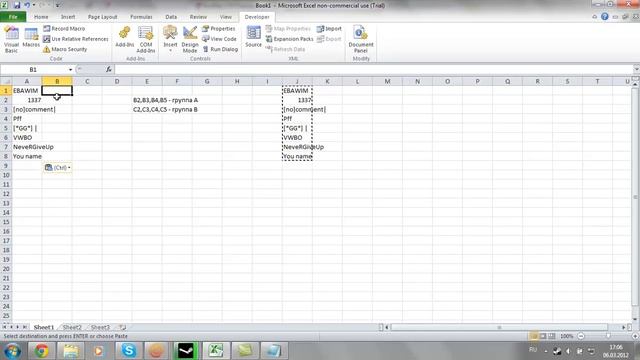Switch to the Insert tab
Viewport: 640px width, 360px height.
click(x=68, y=17)
